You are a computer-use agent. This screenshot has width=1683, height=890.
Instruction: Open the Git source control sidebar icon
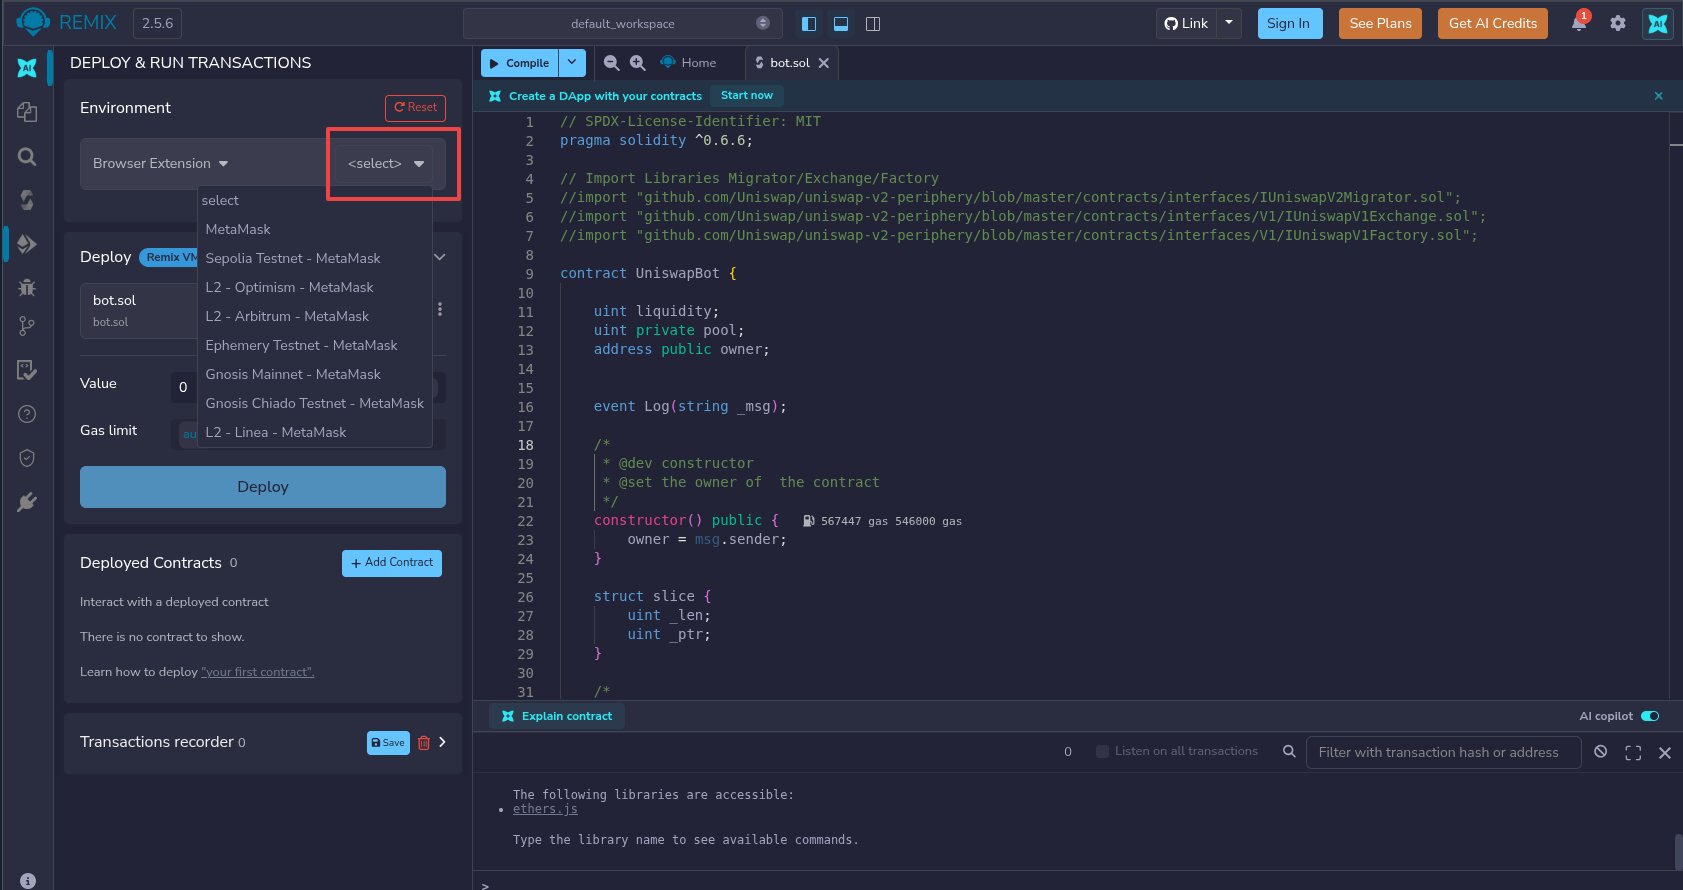point(27,326)
